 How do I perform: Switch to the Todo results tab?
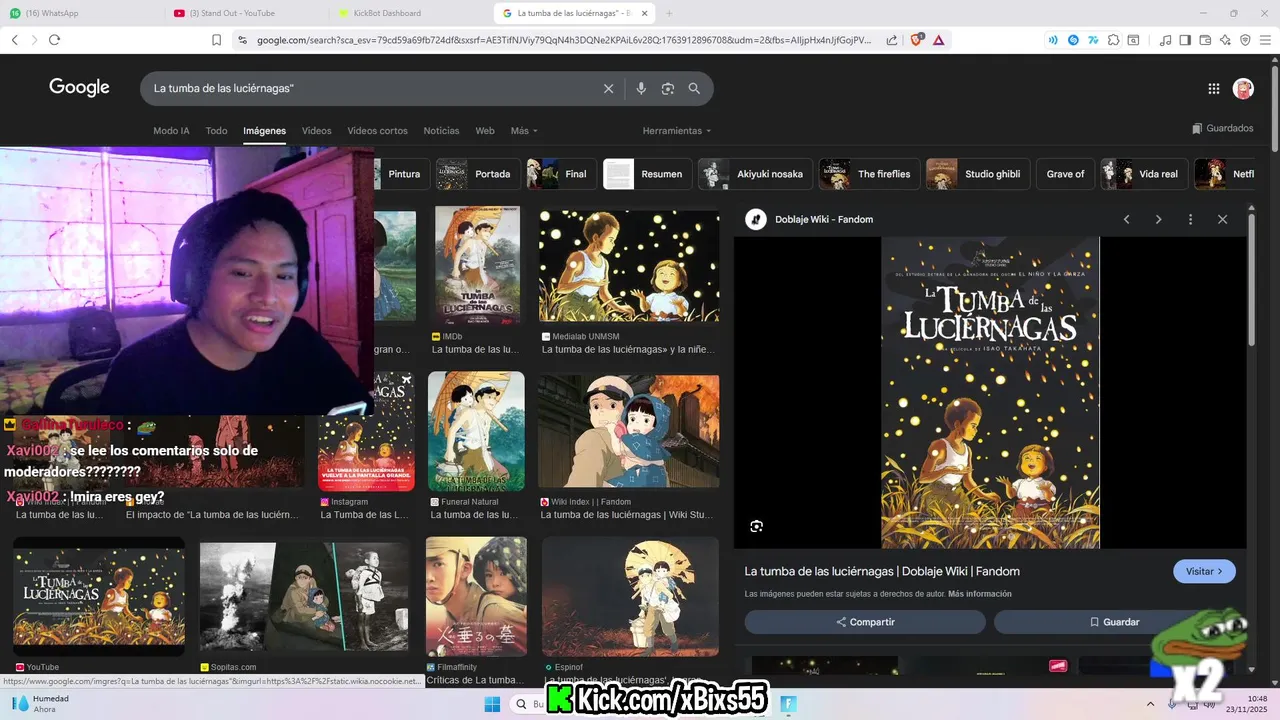point(216,131)
